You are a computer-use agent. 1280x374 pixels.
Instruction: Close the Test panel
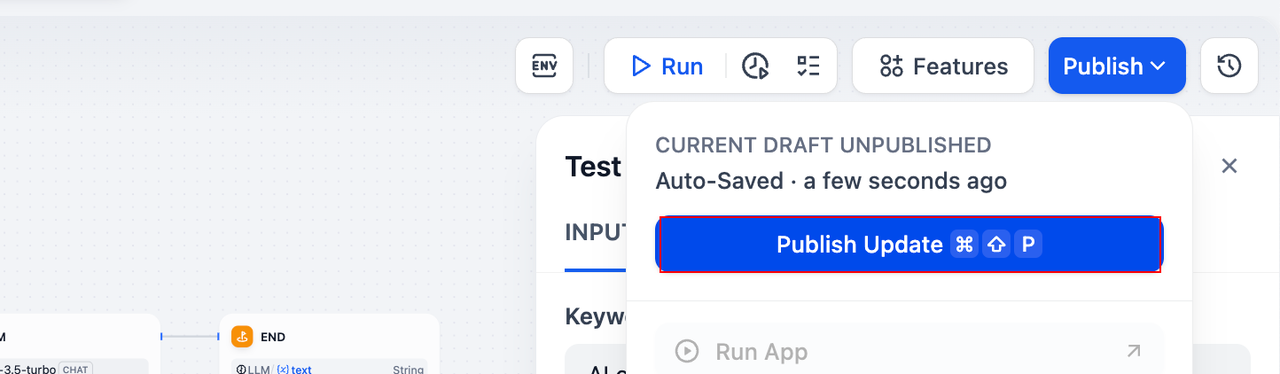coord(1230,166)
